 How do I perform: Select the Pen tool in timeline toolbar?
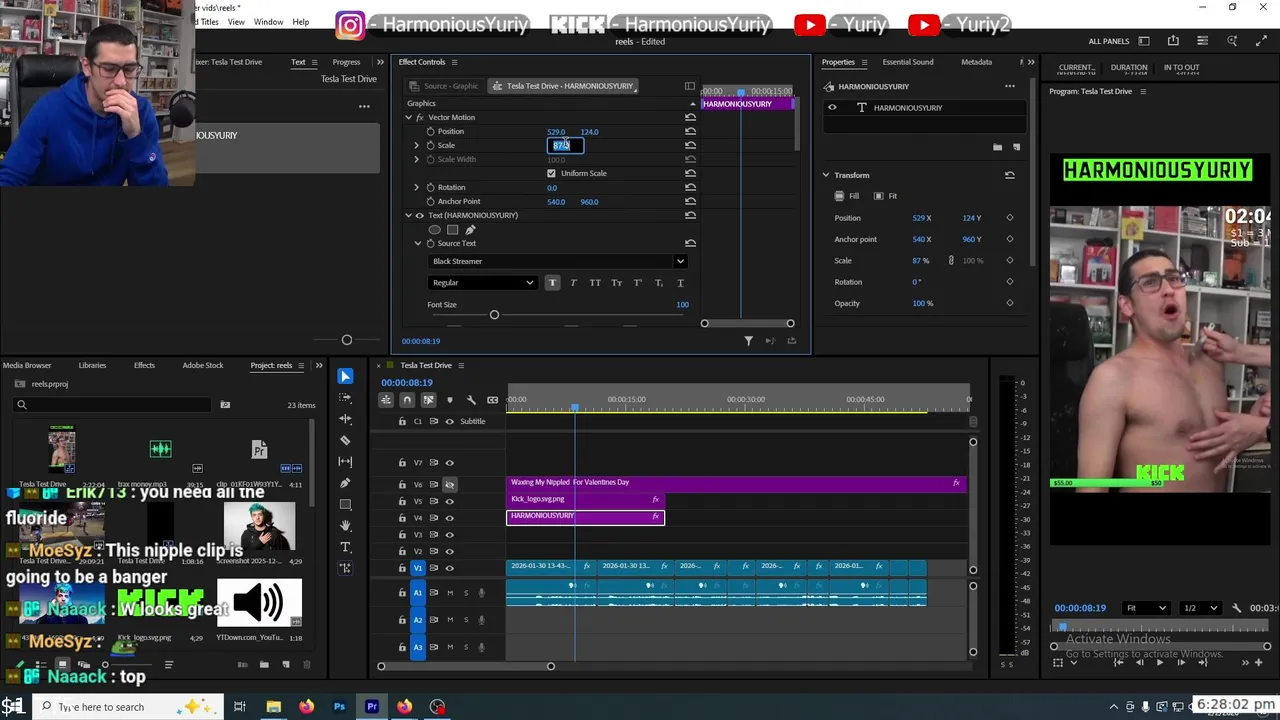345,483
